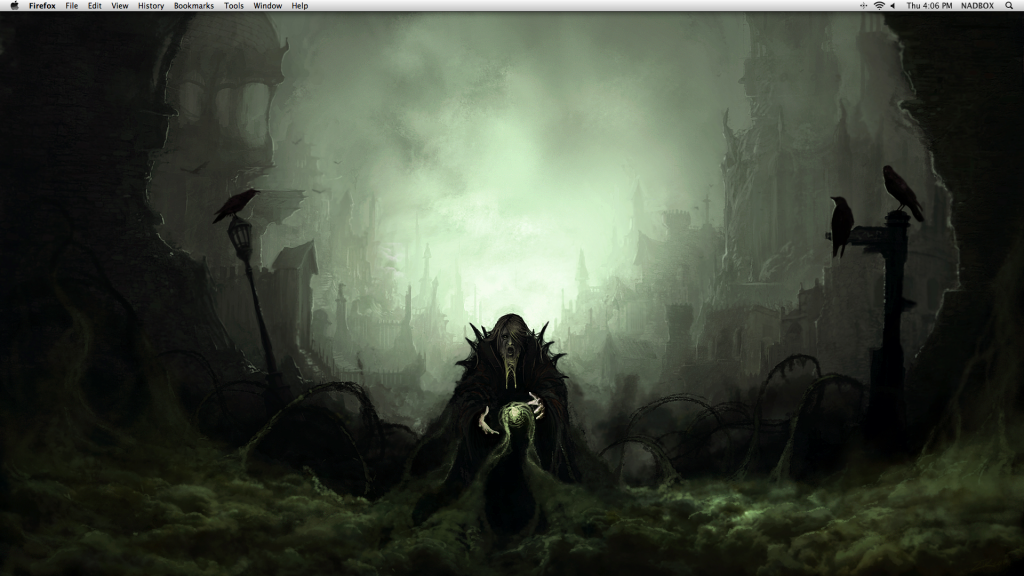Open the Help menu
The image size is (1024, 576).
tap(300, 6)
